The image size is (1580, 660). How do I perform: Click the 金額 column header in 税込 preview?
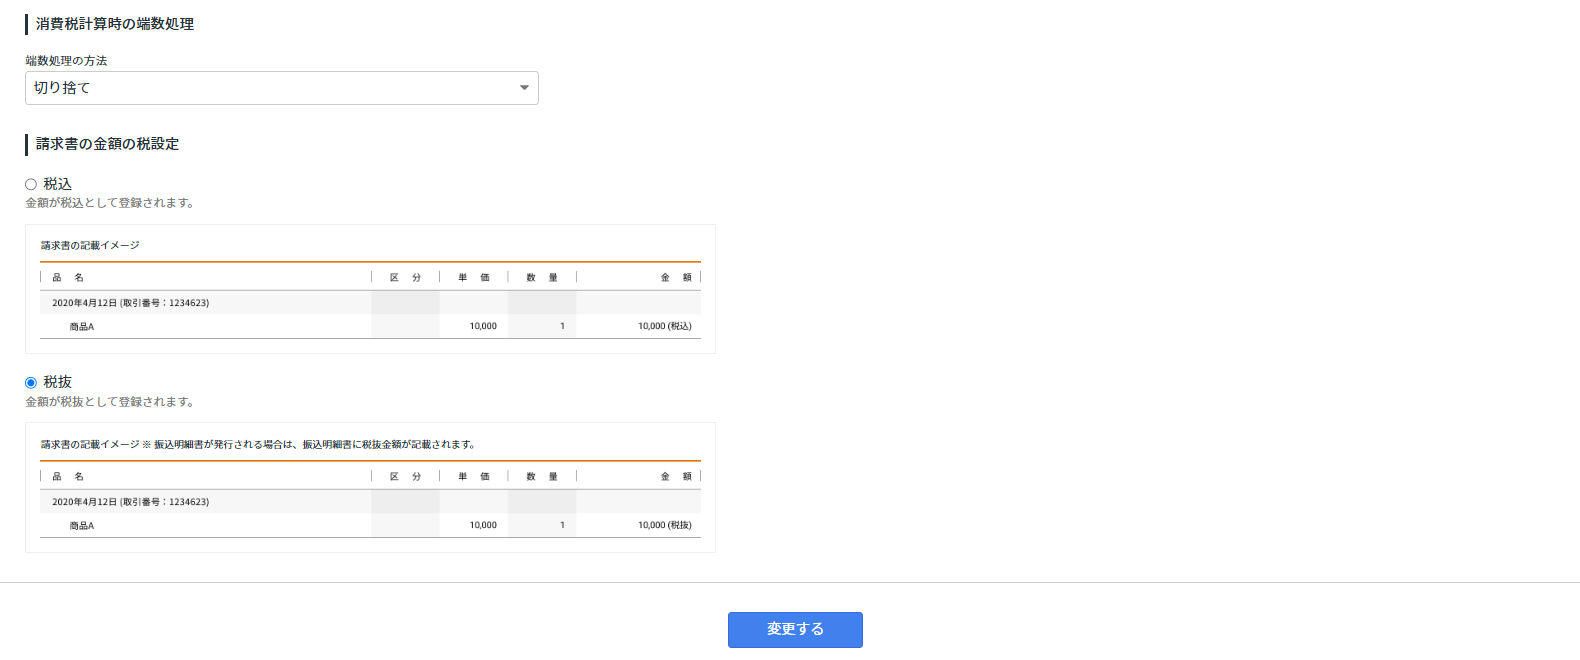pyautogui.click(x=676, y=277)
